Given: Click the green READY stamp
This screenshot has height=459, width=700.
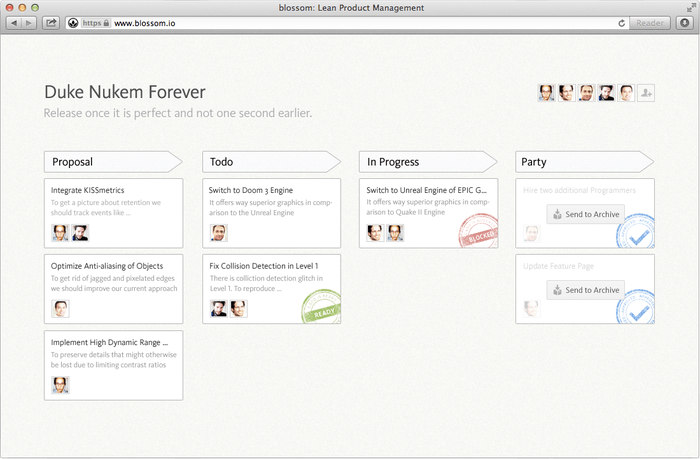Looking at the screenshot, I should click(321, 305).
